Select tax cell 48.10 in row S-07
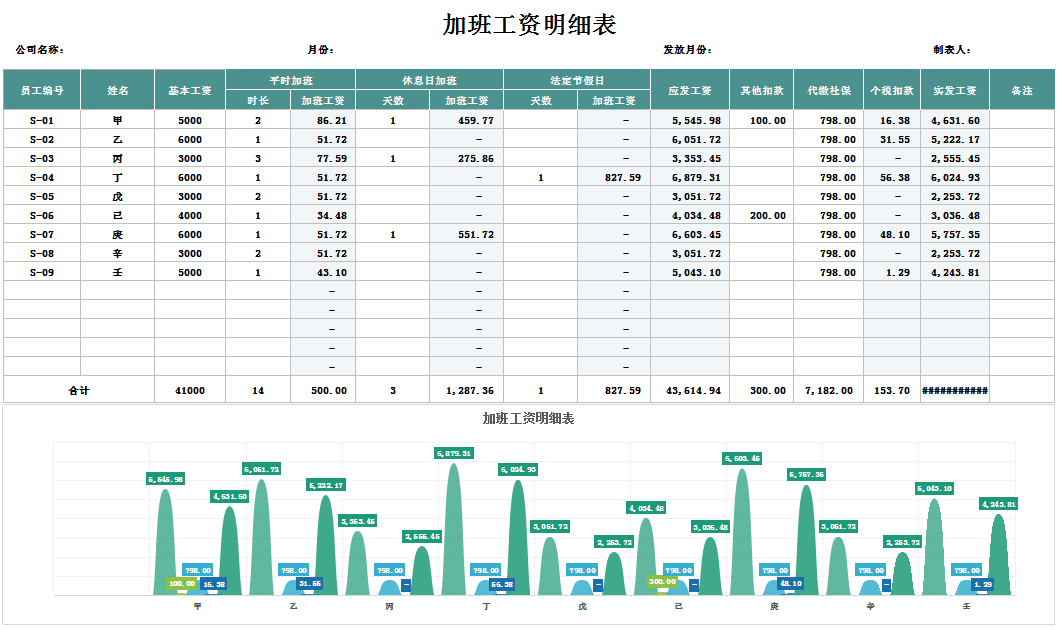 click(x=891, y=234)
